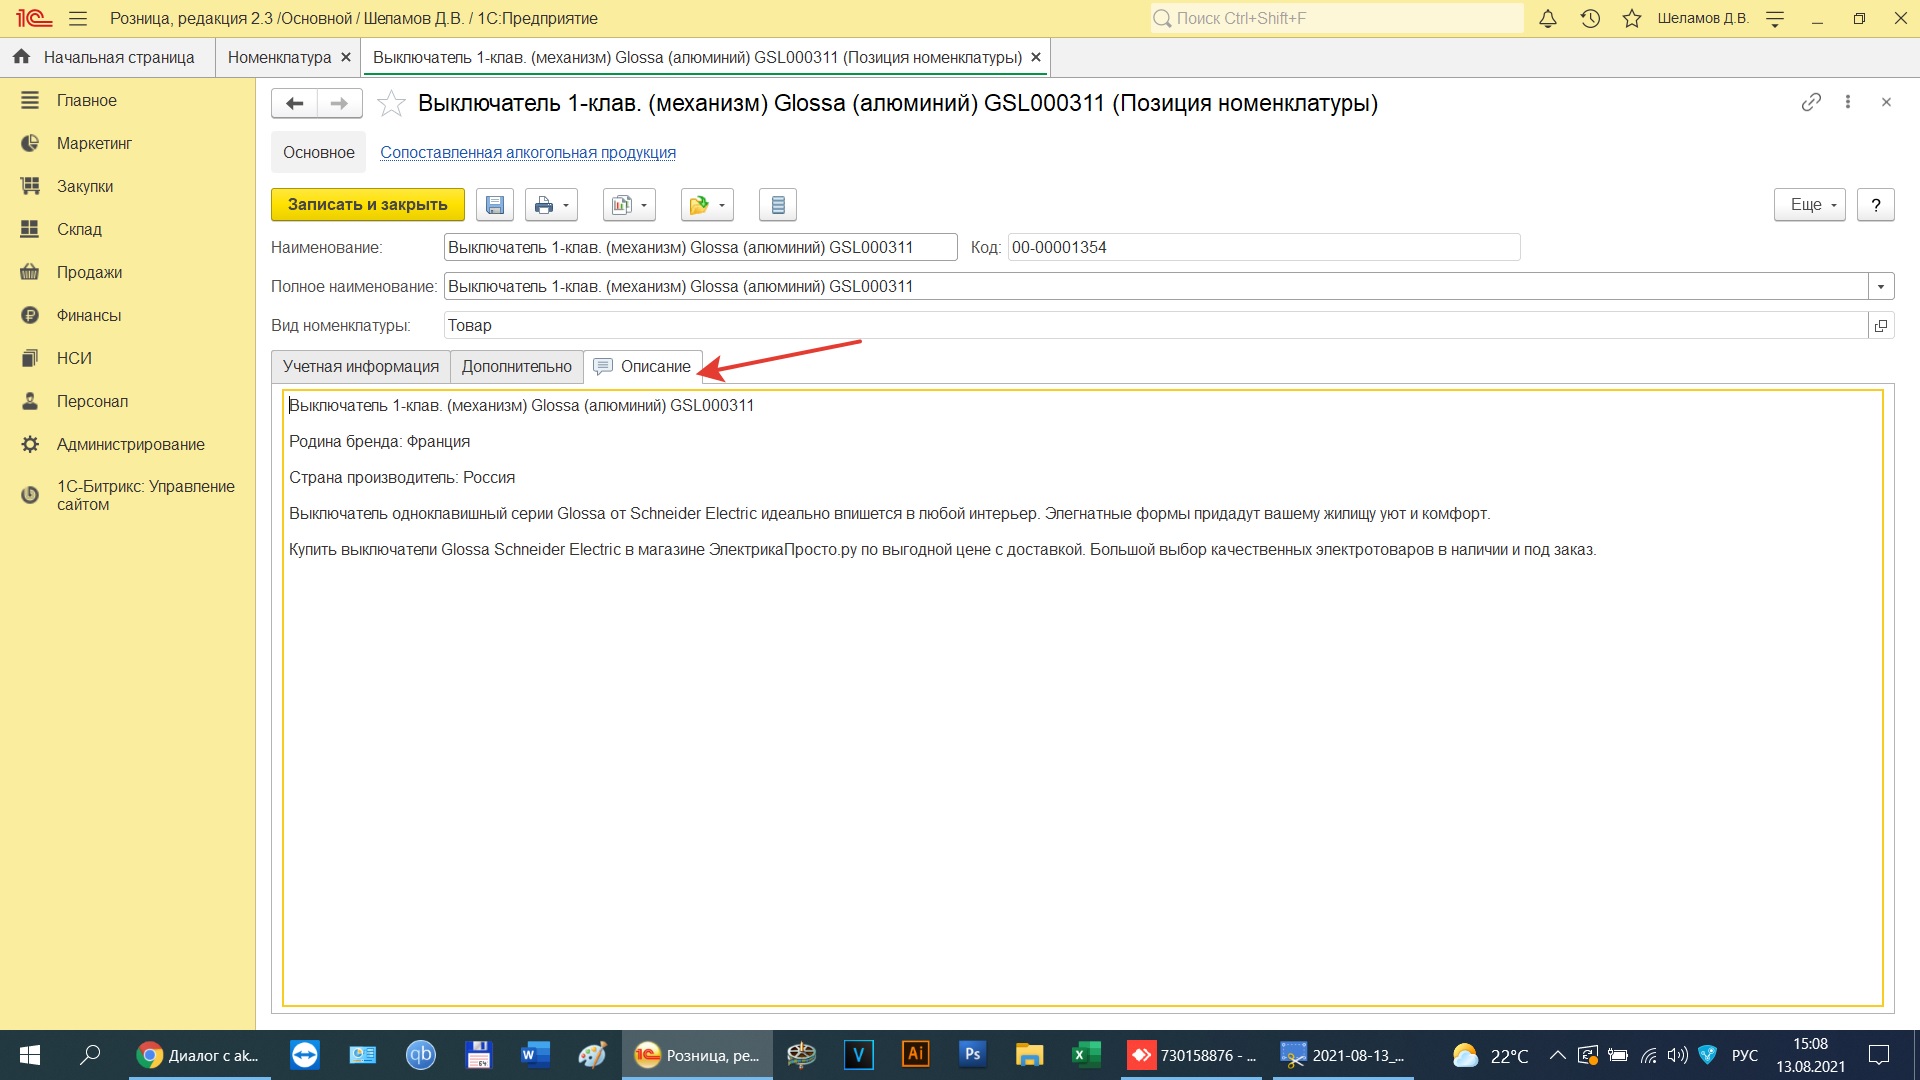Open the Еще menu
This screenshot has height=1080, width=1920.
(x=1810, y=205)
